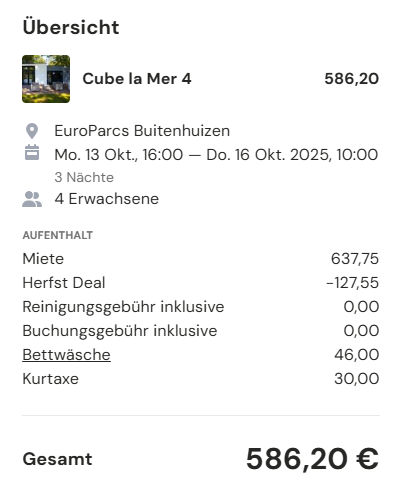Click the Übersicht heading
The width and height of the screenshot is (393, 489).
tap(71, 27)
